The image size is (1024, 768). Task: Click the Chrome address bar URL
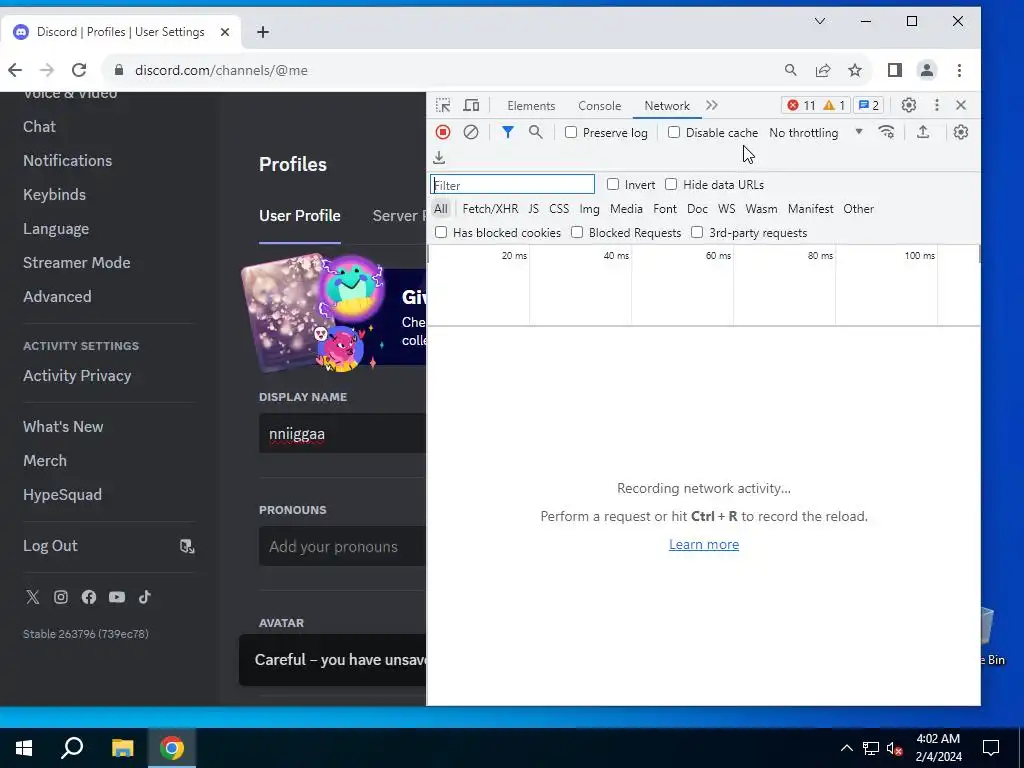tap(221, 70)
